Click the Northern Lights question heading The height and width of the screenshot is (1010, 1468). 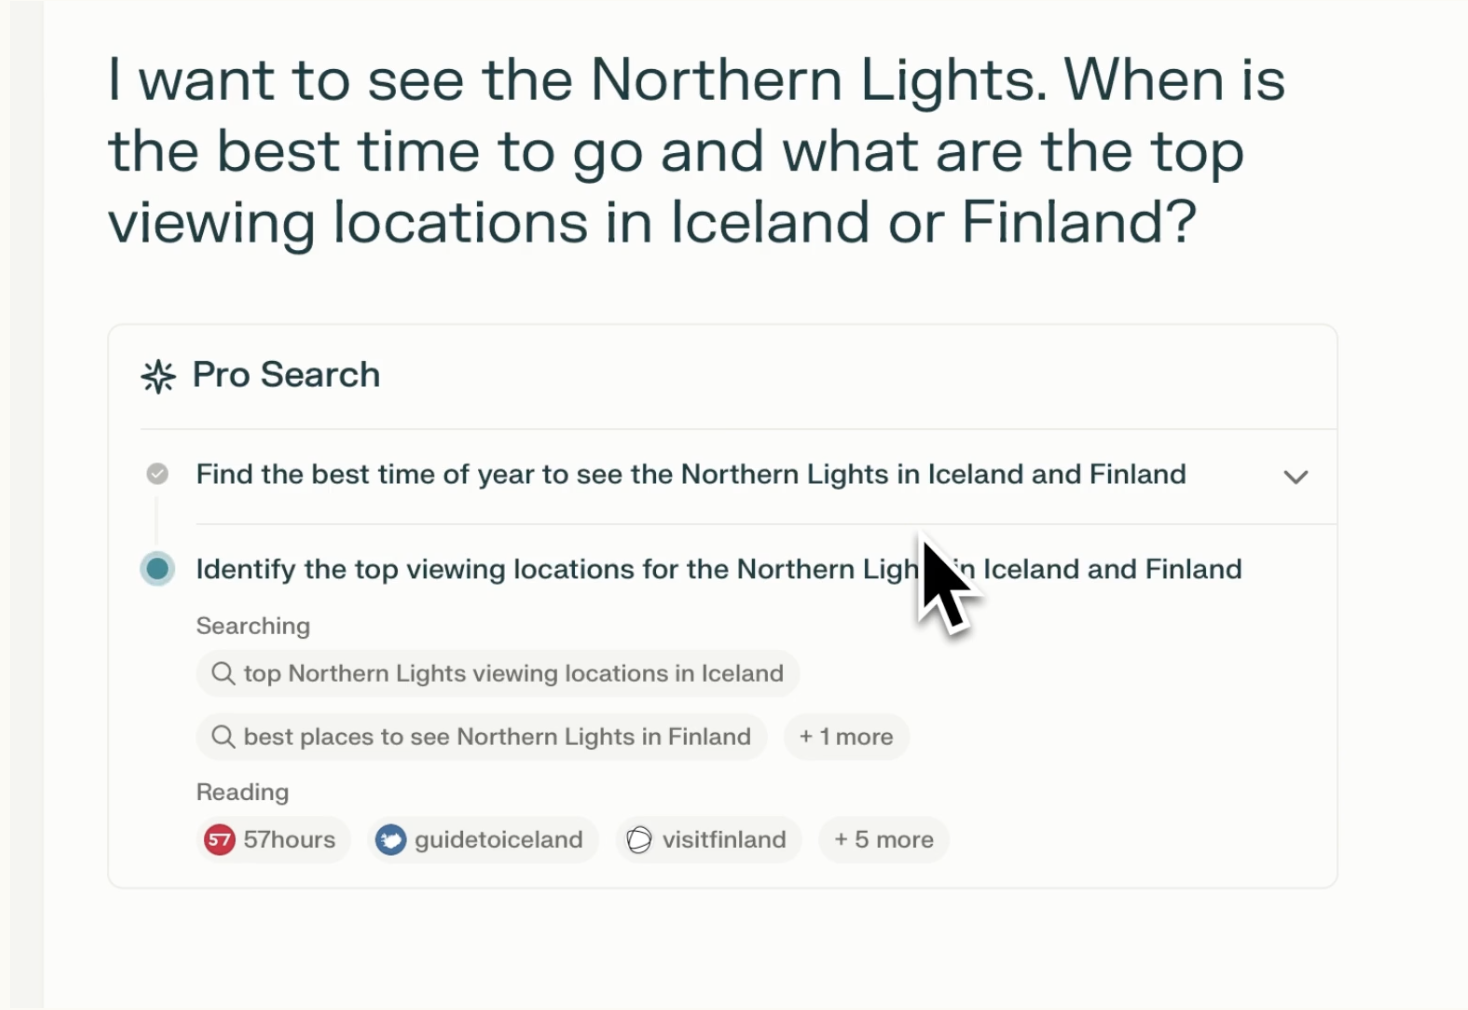pos(696,151)
